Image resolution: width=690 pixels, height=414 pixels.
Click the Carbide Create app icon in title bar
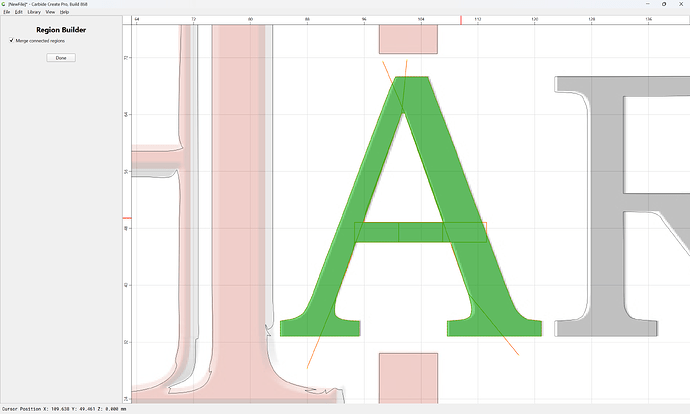[4, 4]
